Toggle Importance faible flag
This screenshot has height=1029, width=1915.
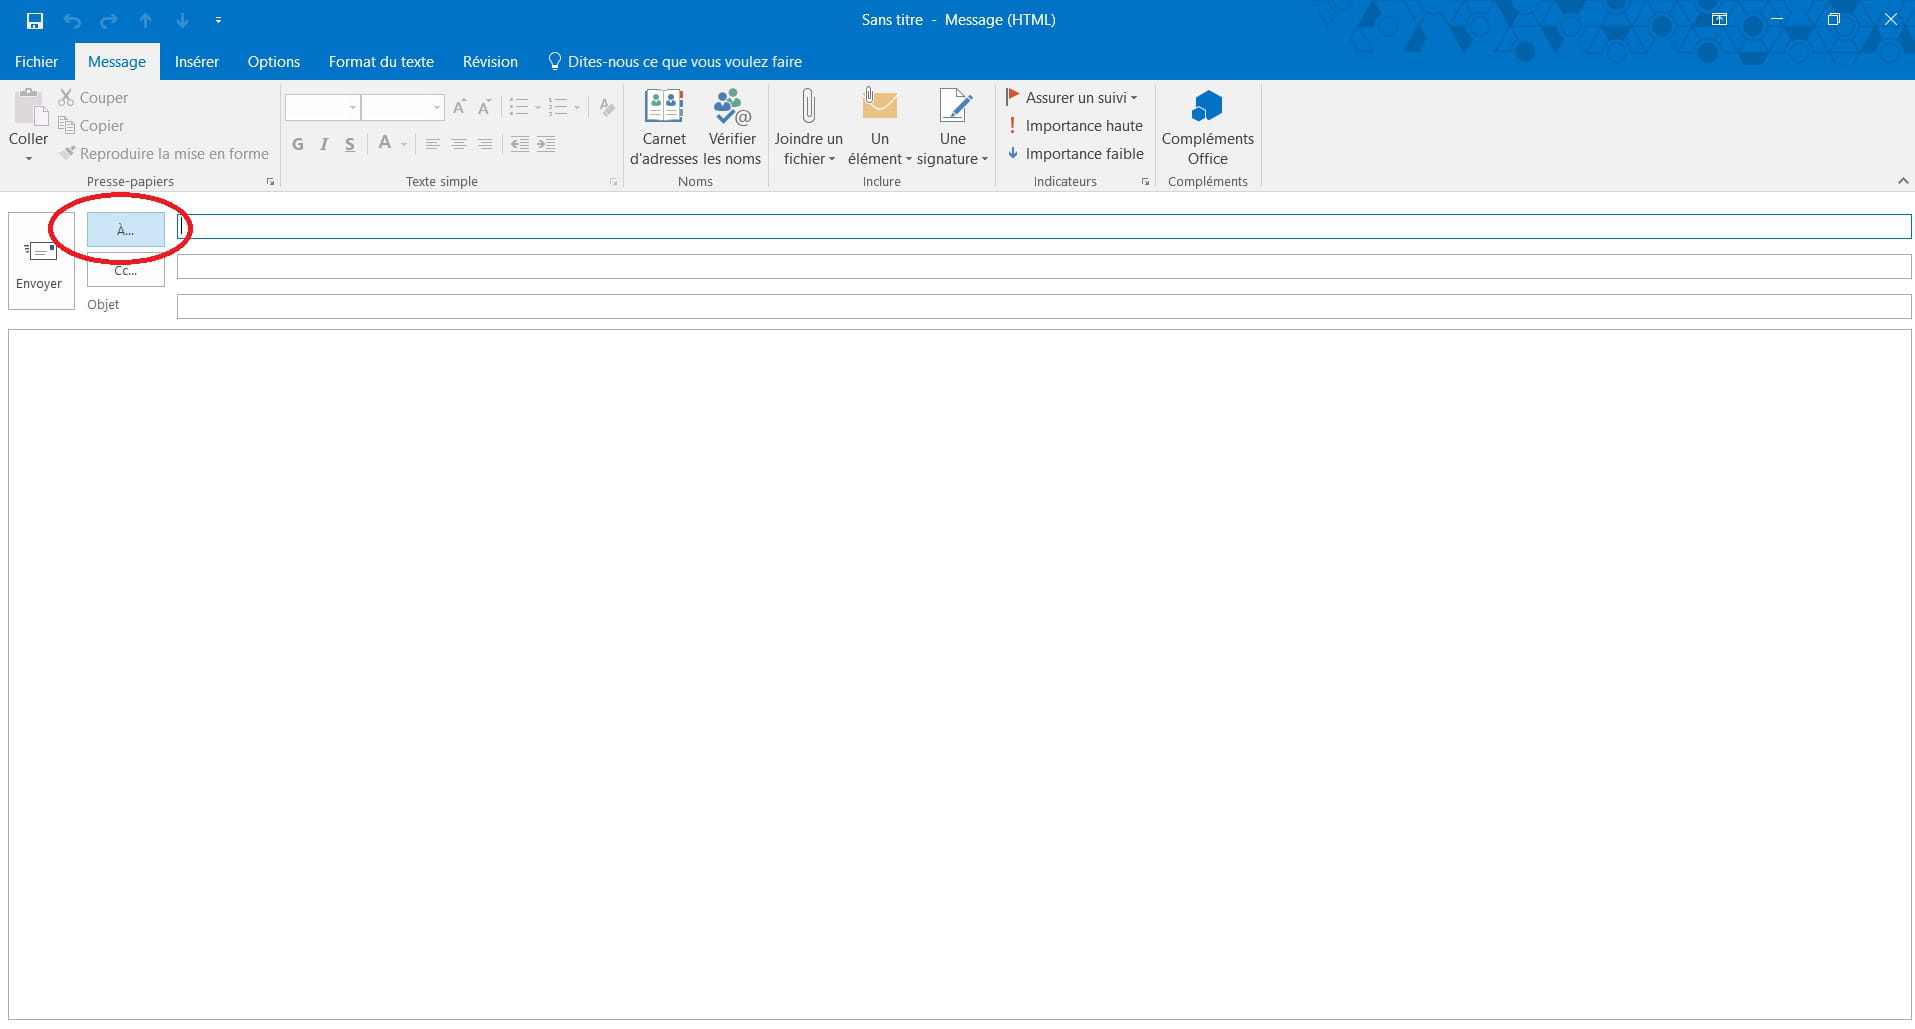click(1075, 154)
